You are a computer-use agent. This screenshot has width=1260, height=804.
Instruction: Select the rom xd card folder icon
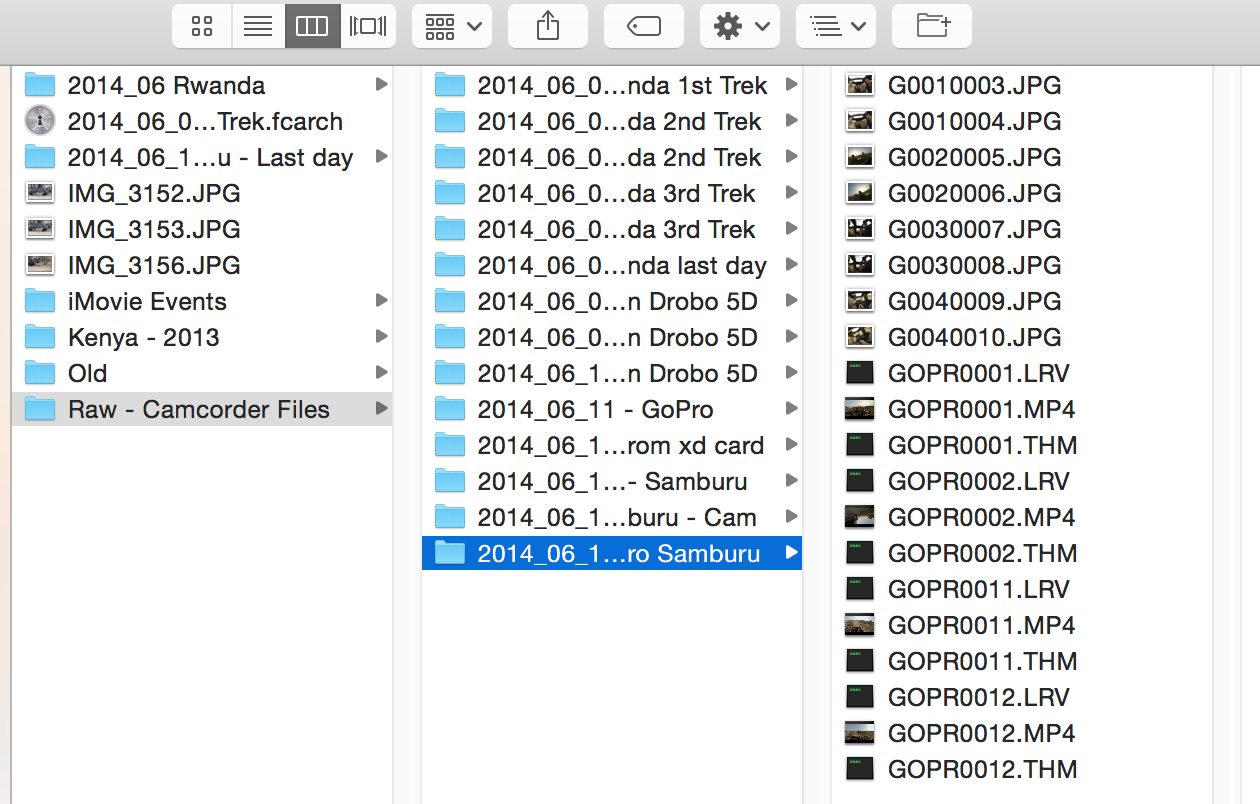pyautogui.click(x=450, y=445)
